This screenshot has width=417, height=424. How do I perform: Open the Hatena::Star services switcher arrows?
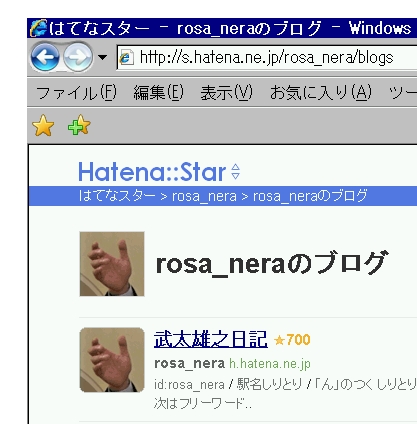pos(236,172)
